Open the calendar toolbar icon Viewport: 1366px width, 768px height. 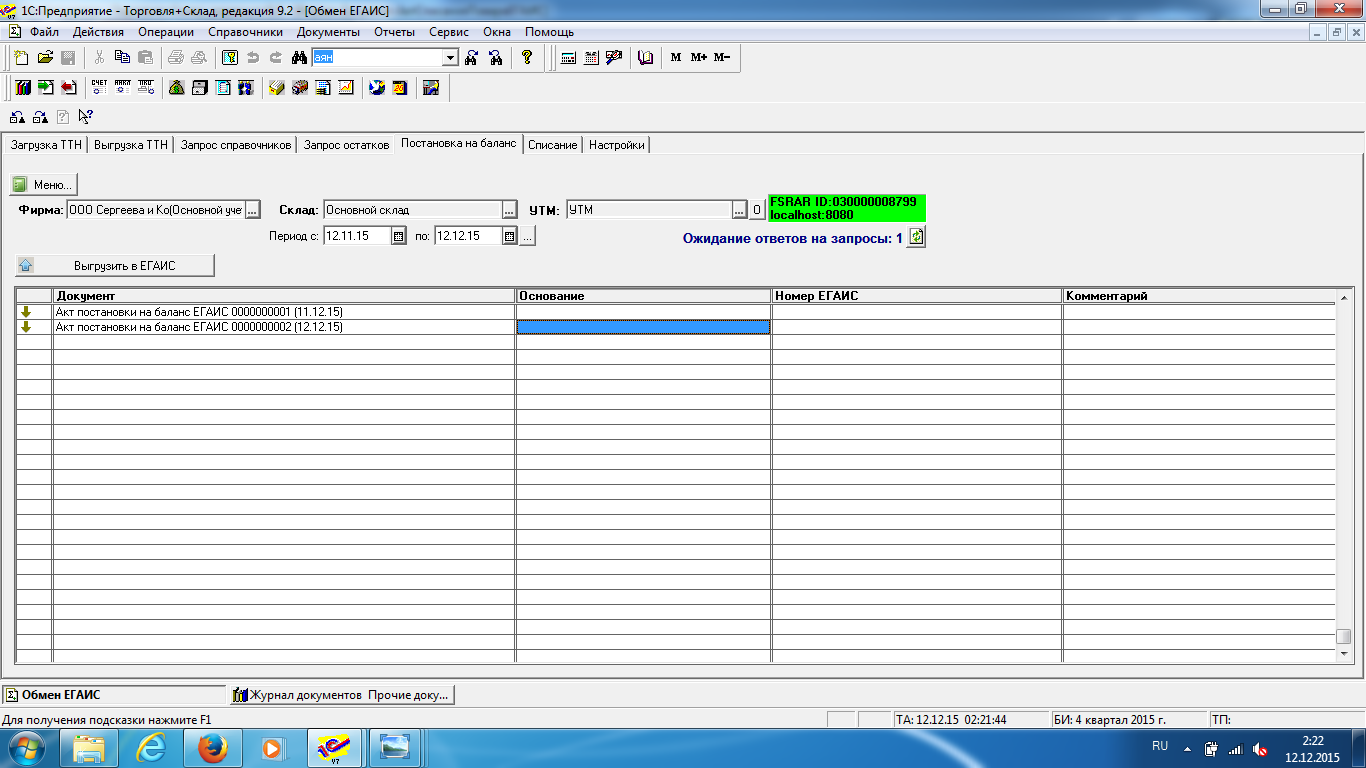pyautogui.click(x=591, y=58)
